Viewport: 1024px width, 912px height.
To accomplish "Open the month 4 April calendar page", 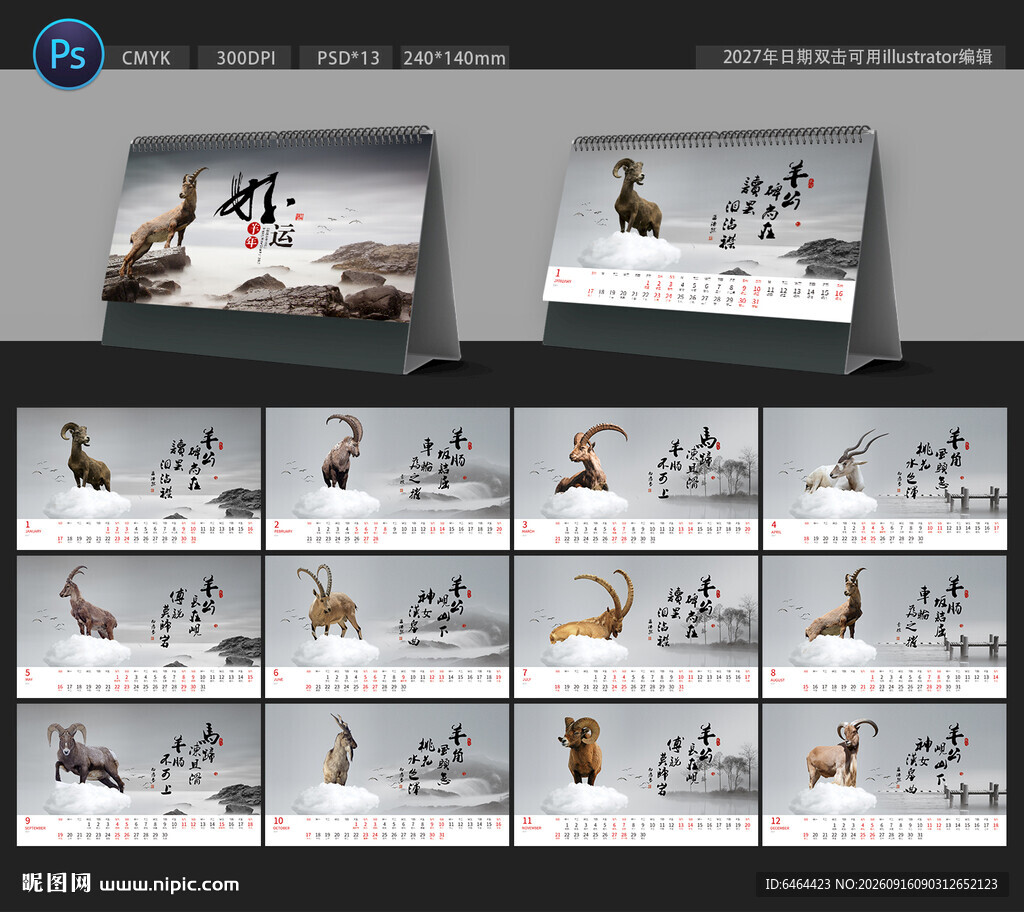I will tap(885, 479).
